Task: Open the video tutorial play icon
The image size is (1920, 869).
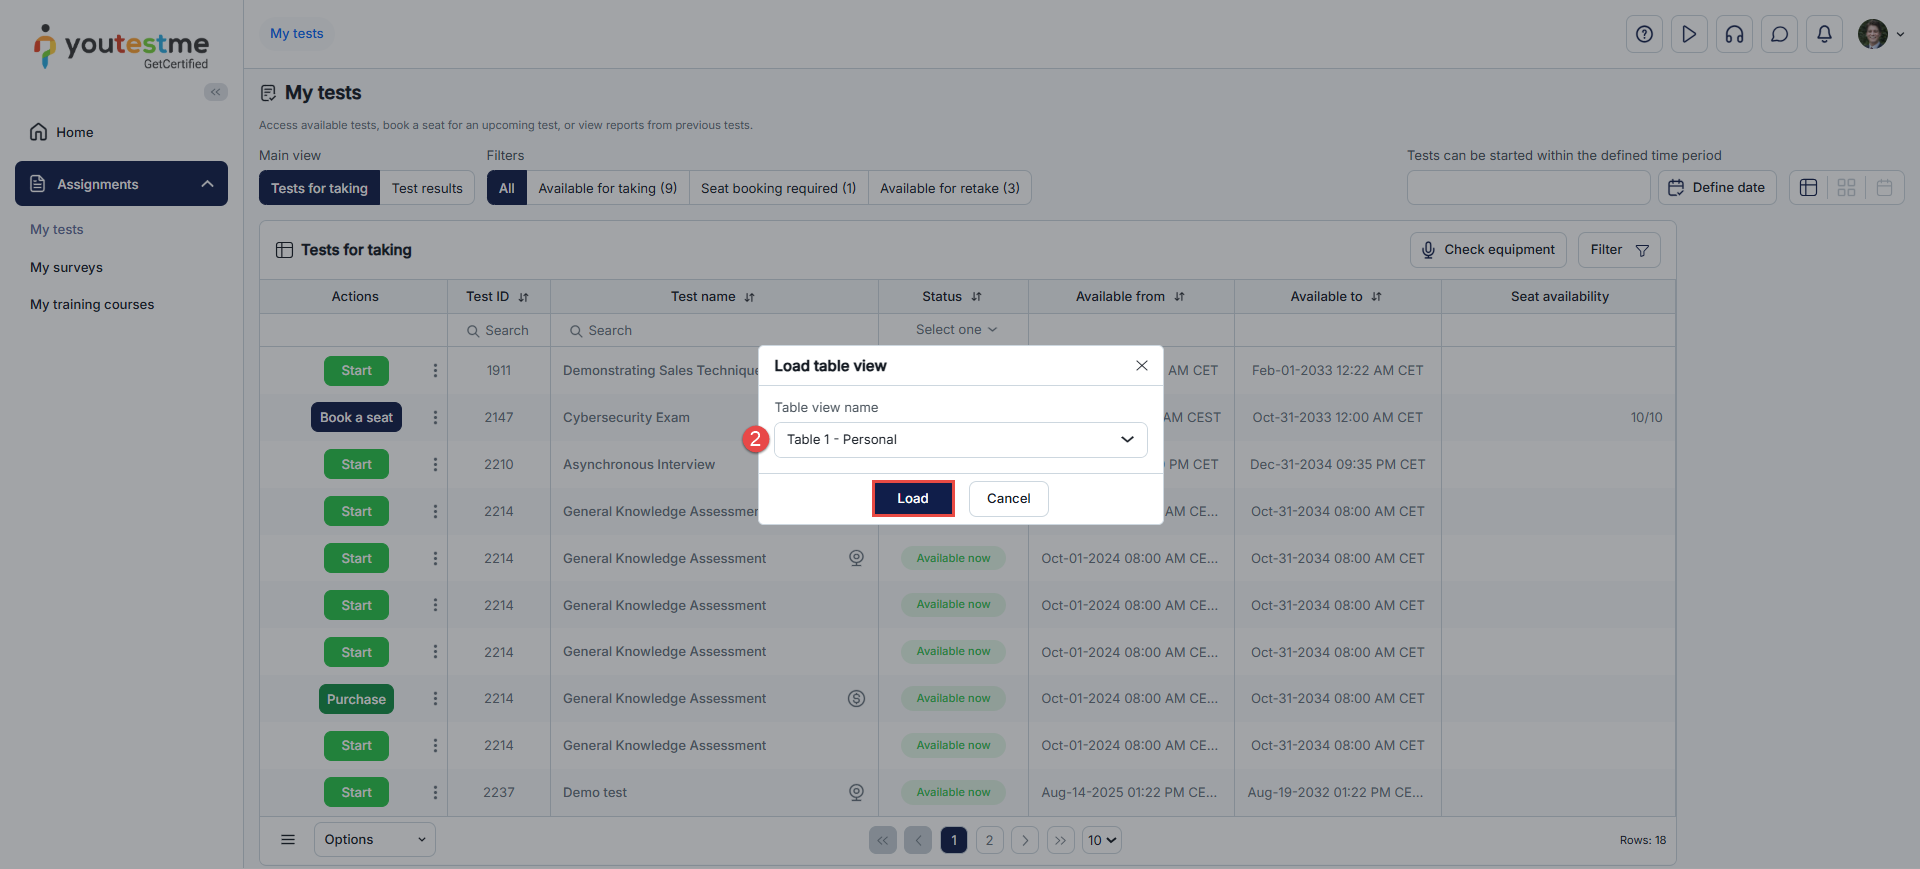Action: (x=1689, y=34)
